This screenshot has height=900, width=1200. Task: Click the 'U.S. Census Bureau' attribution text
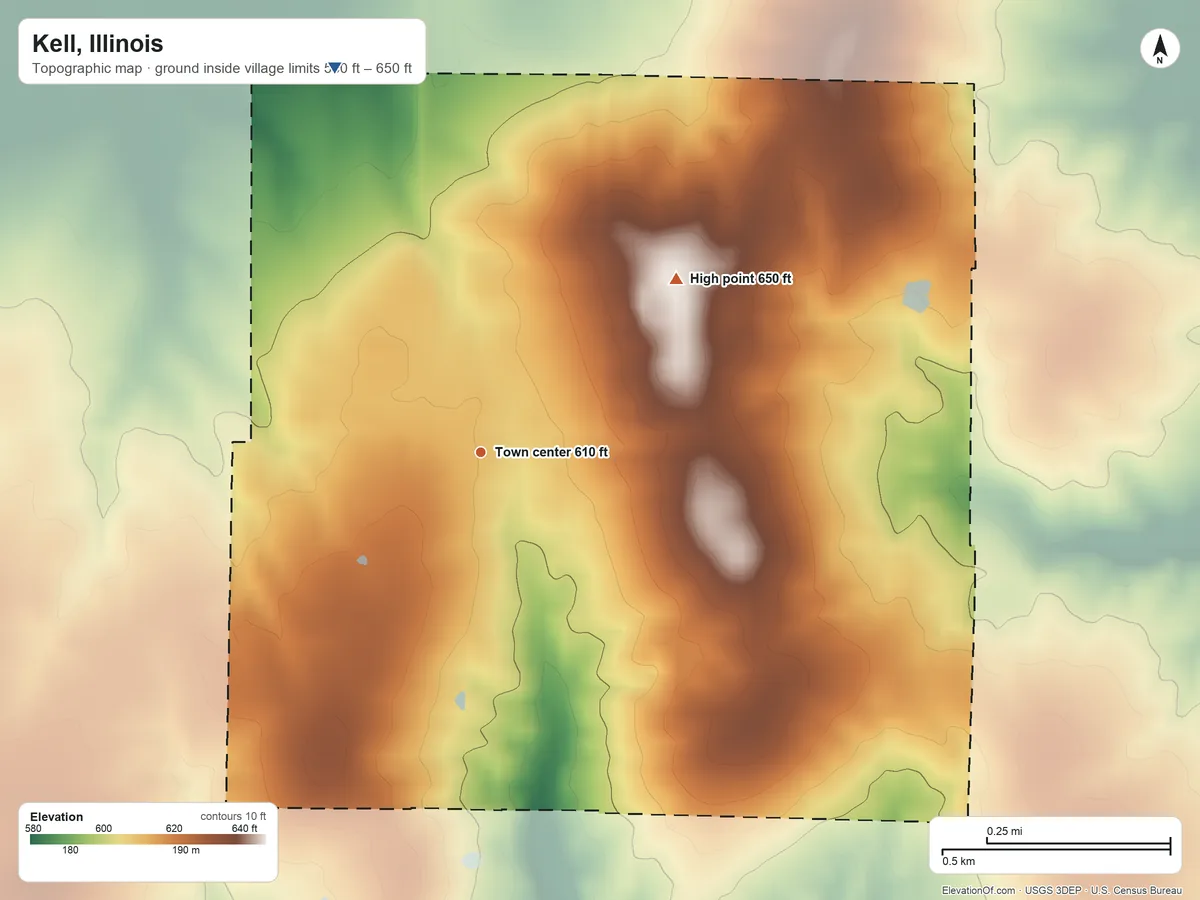point(1137,890)
